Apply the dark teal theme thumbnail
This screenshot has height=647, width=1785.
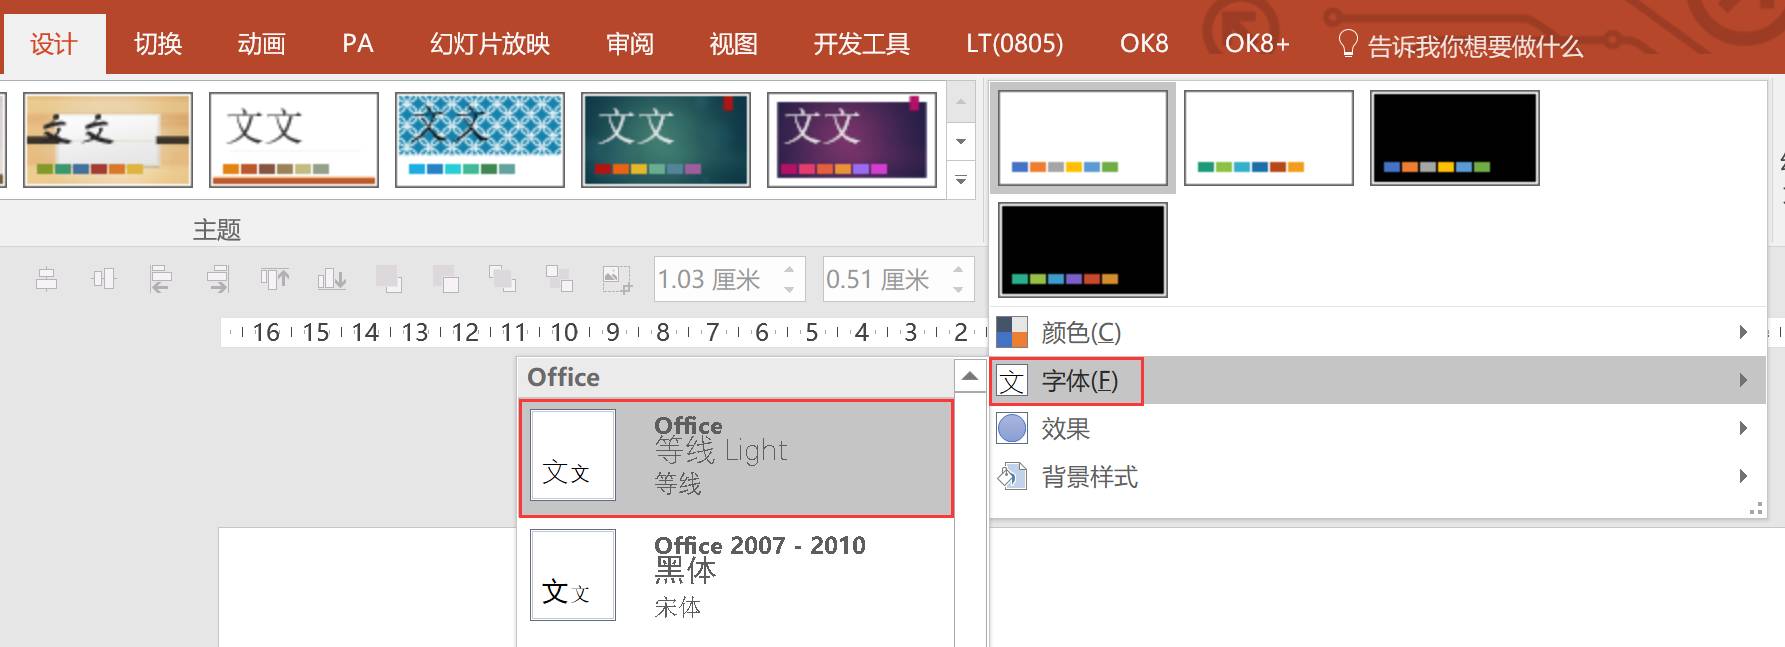coord(666,140)
